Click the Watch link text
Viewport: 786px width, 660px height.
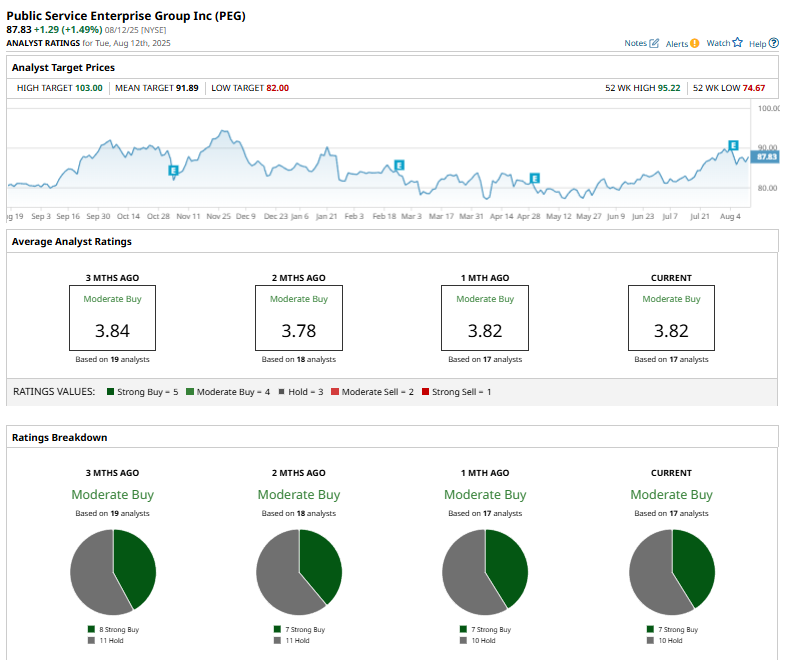coord(718,43)
